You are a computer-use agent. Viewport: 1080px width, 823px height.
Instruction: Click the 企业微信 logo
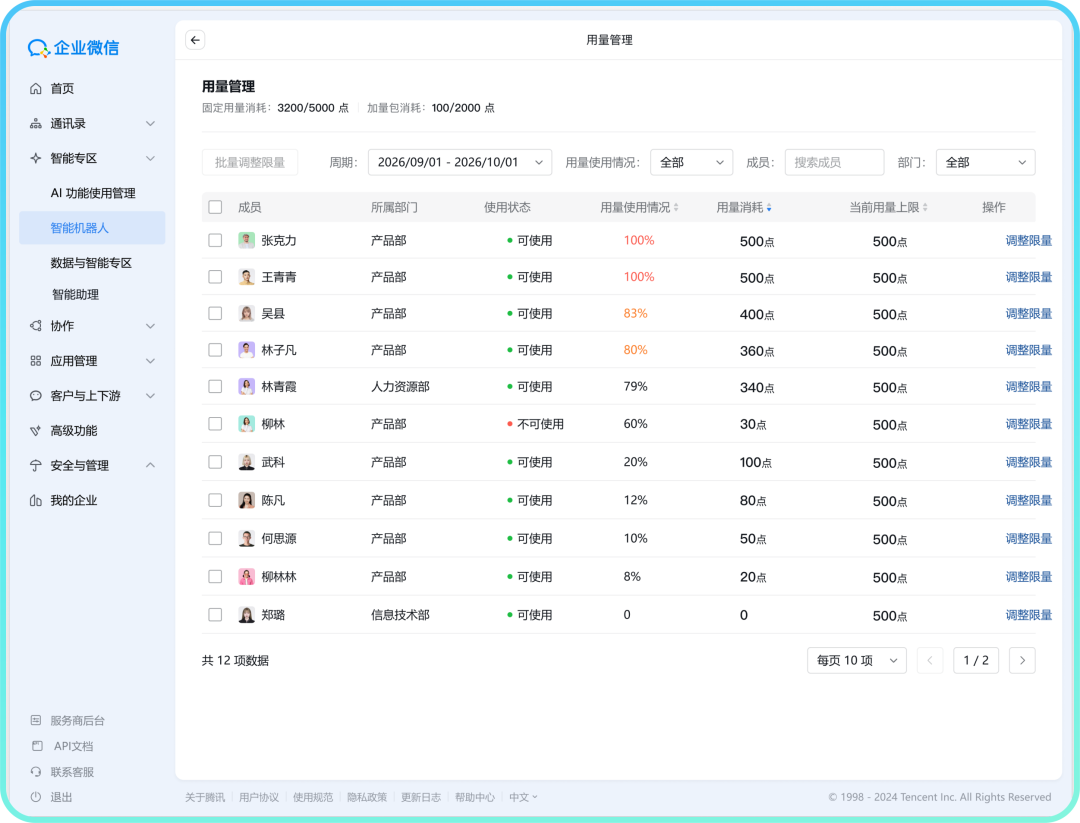click(74, 48)
